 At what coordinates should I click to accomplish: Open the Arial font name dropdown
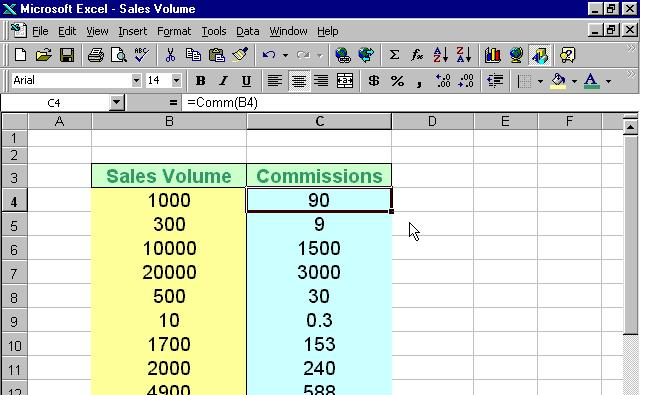click(136, 80)
